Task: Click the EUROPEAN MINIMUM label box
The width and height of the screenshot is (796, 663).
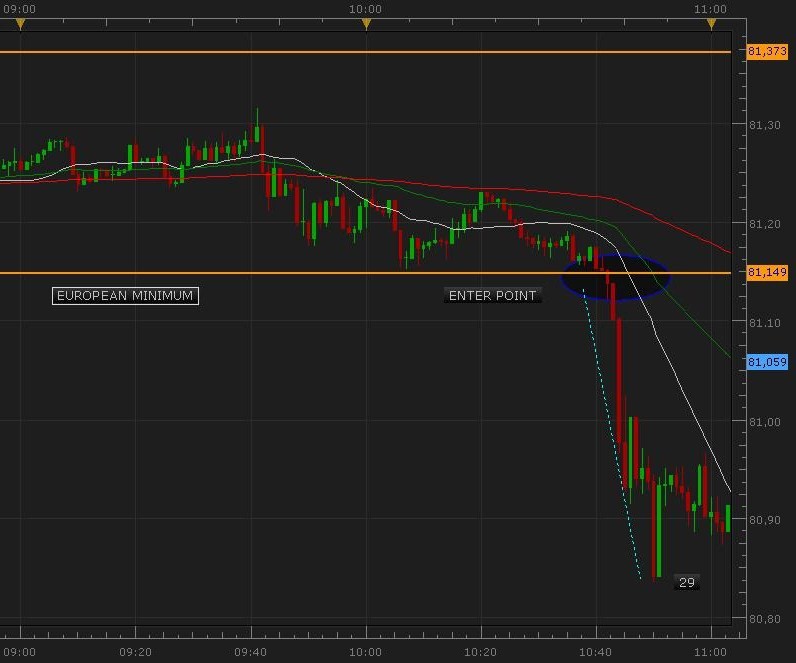Action: point(125,295)
